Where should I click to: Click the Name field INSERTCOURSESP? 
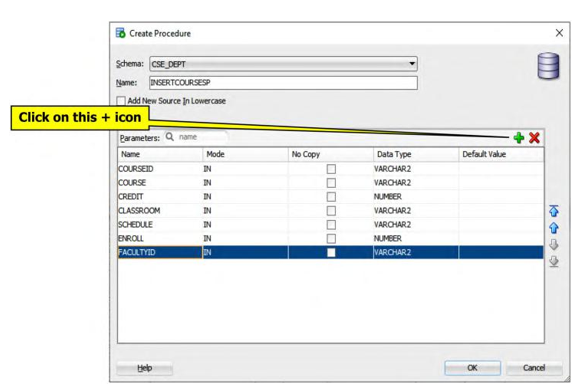(283, 83)
